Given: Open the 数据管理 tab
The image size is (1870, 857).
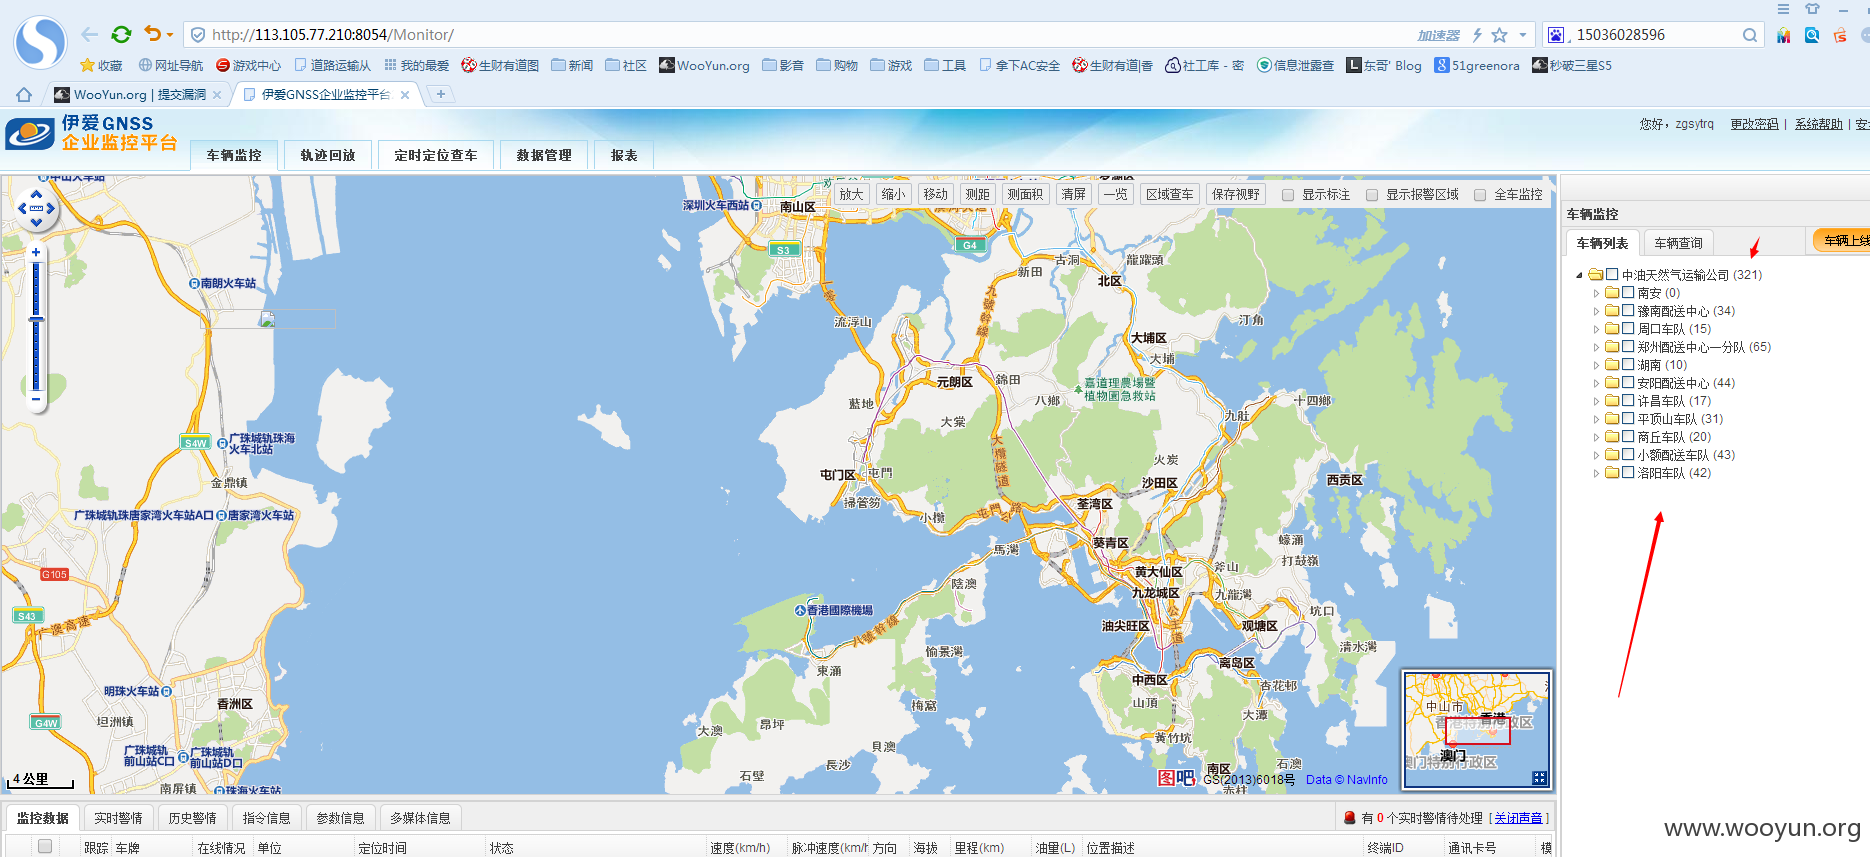Looking at the screenshot, I should 544,155.
